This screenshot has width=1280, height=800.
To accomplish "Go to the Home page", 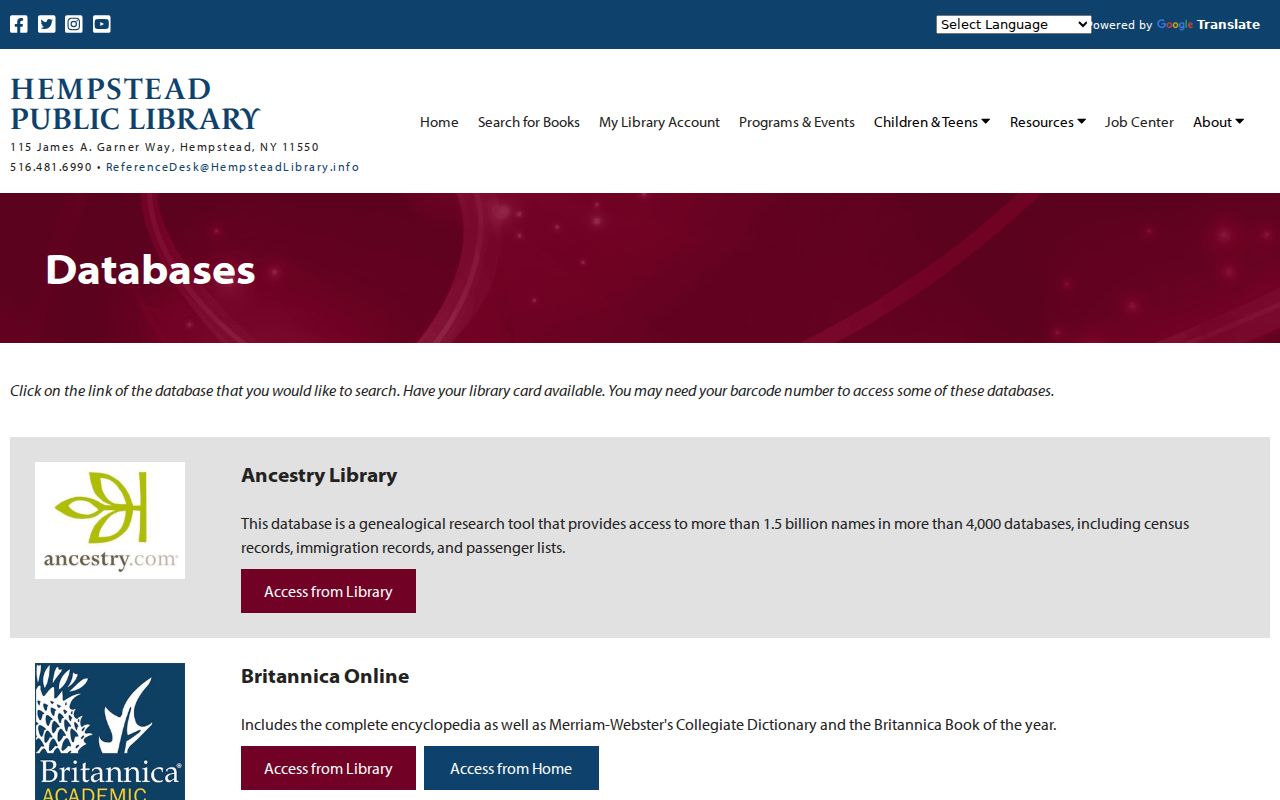I will 439,122.
